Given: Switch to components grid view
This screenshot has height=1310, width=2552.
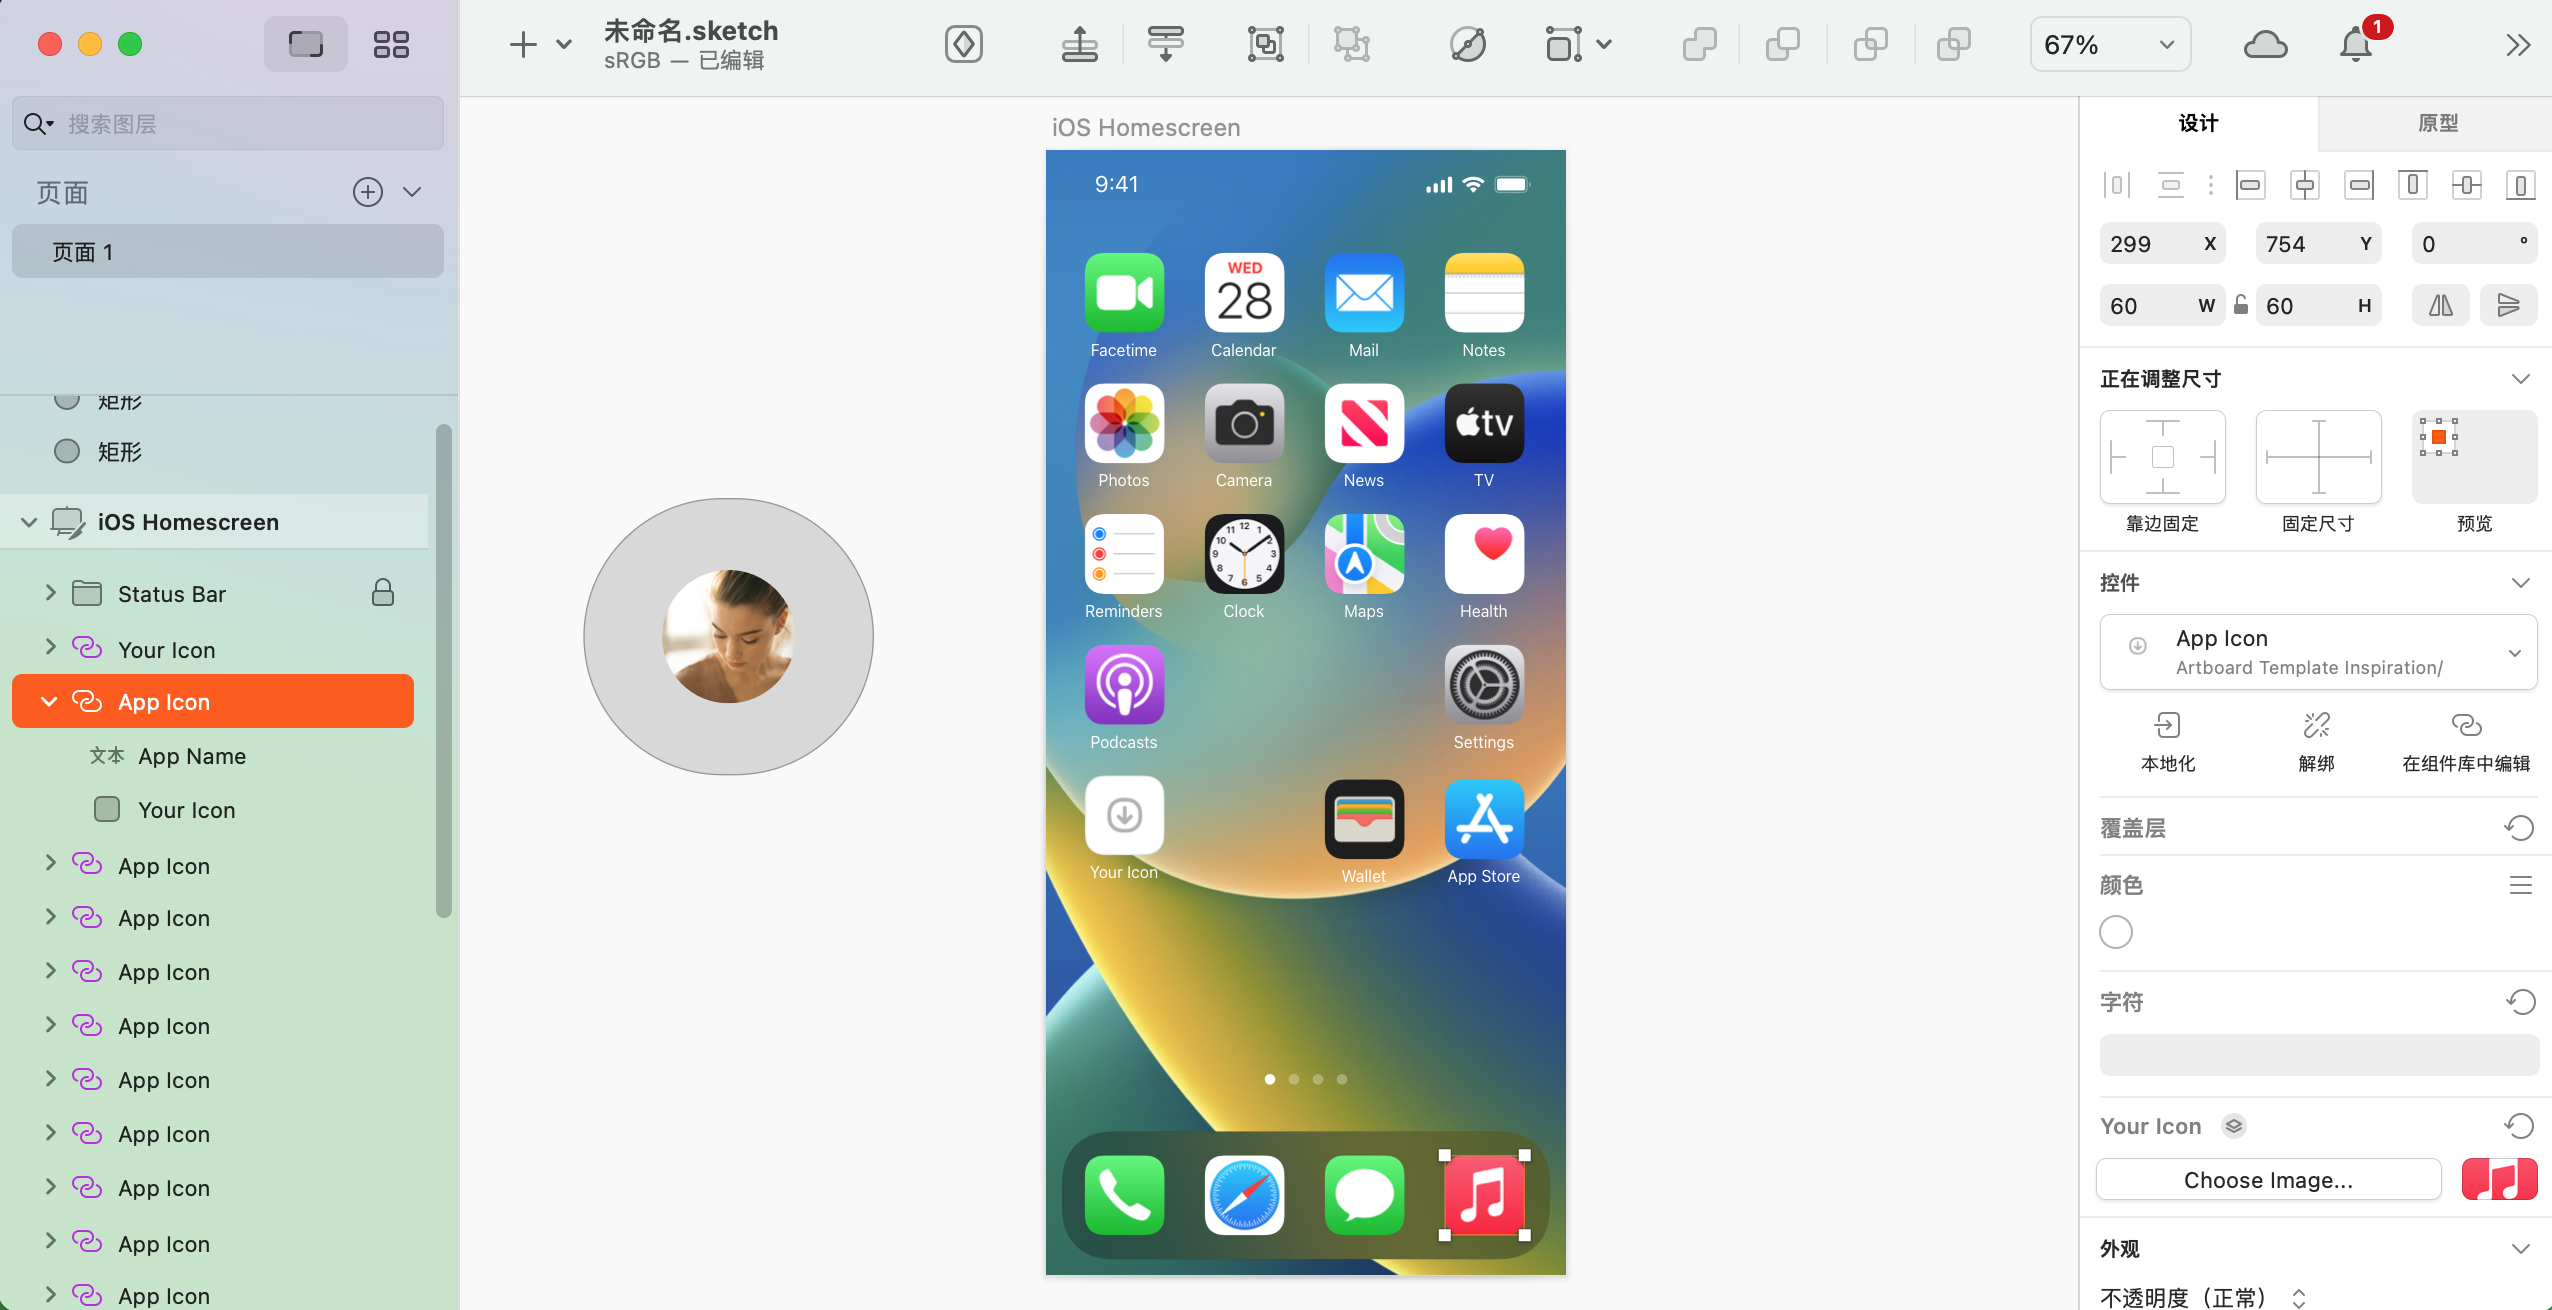Looking at the screenshot, I should [391, 44].
